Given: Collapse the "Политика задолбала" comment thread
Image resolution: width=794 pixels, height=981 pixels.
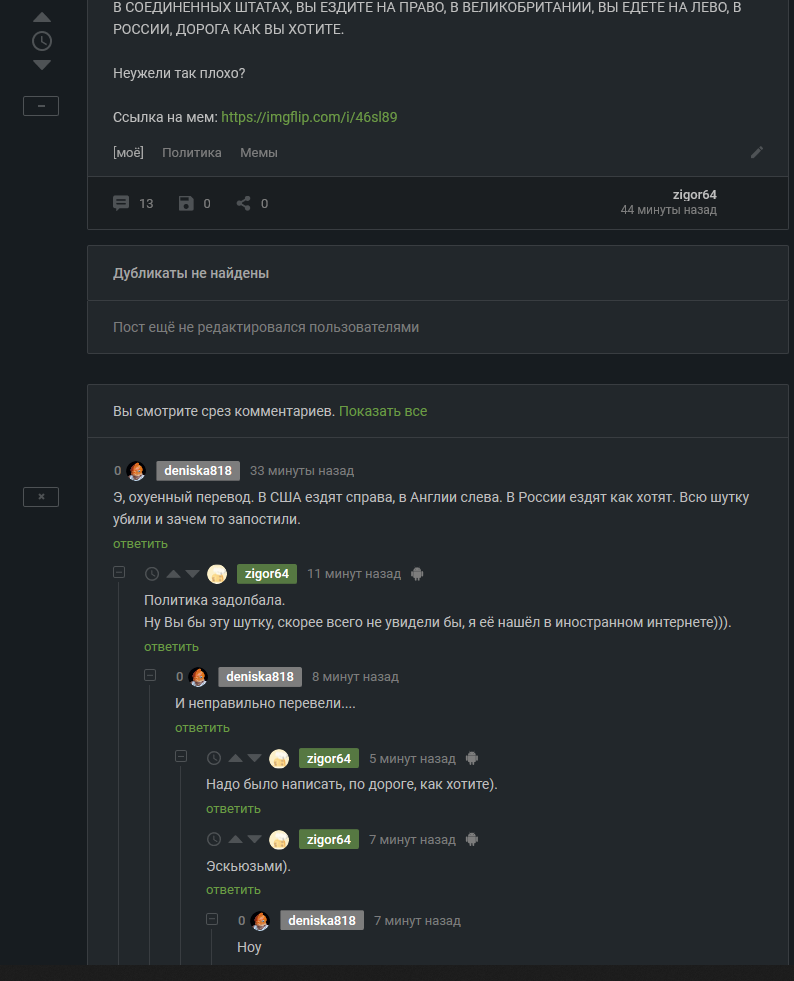Looking at the screenshot, I should (x=119, y=573).
